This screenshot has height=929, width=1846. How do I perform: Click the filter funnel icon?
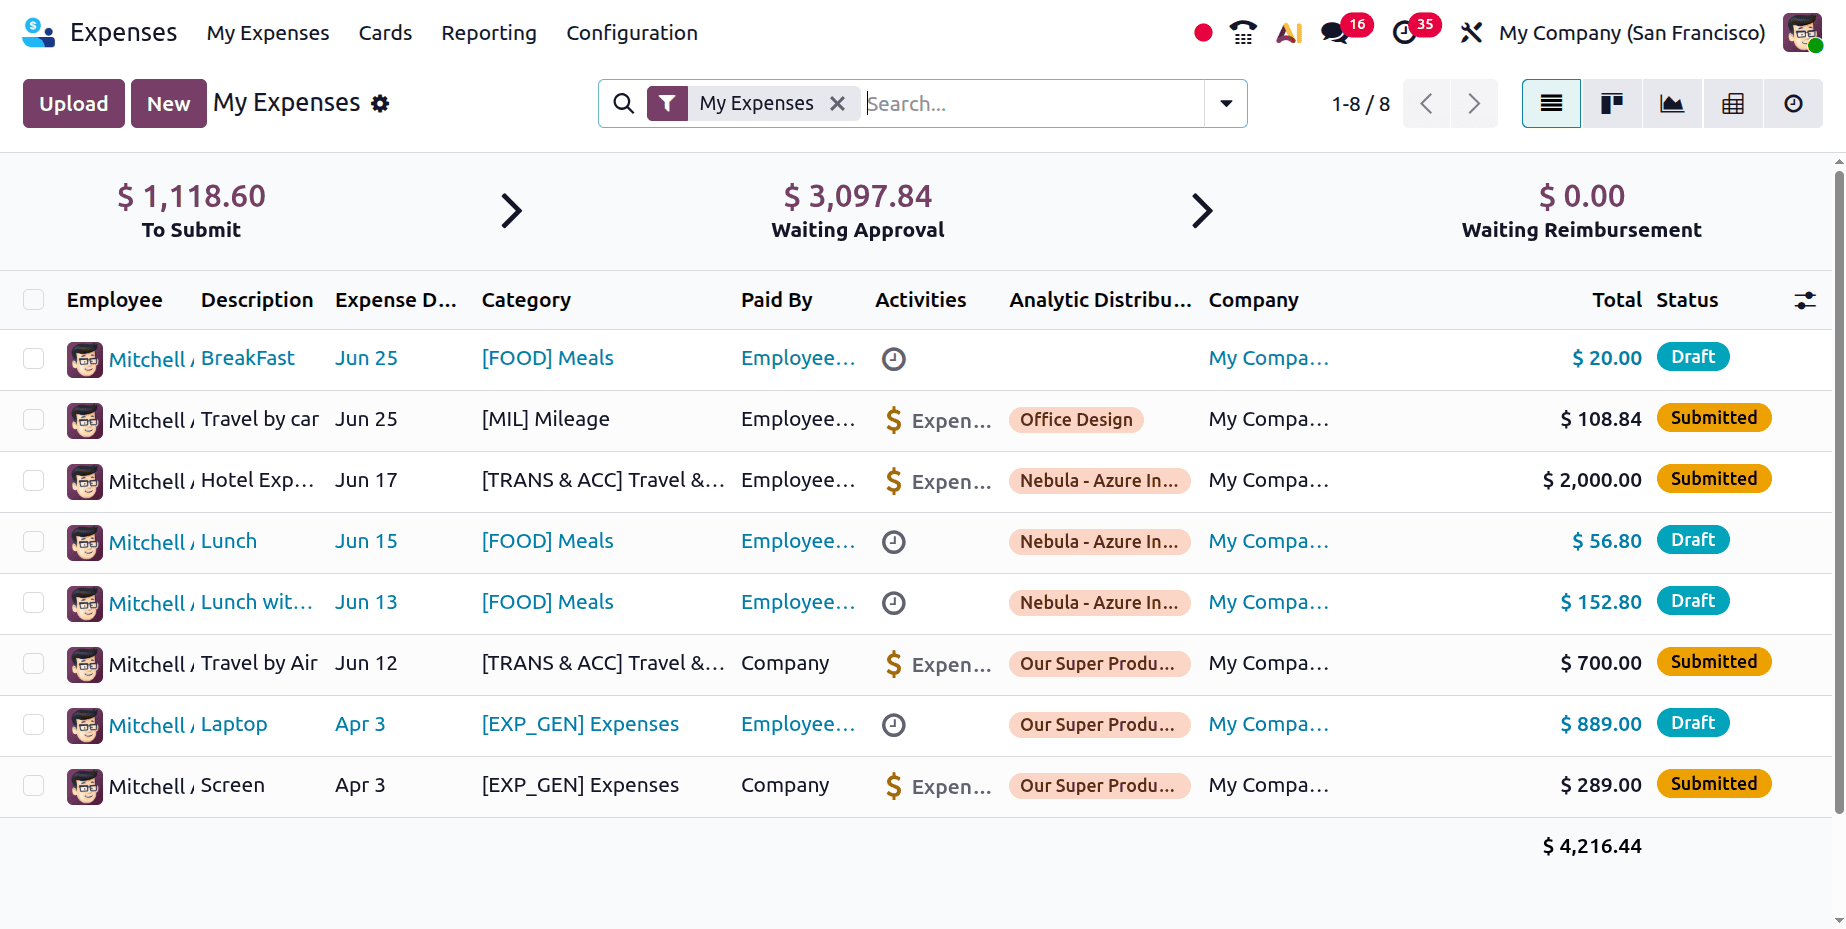[667, 103]
